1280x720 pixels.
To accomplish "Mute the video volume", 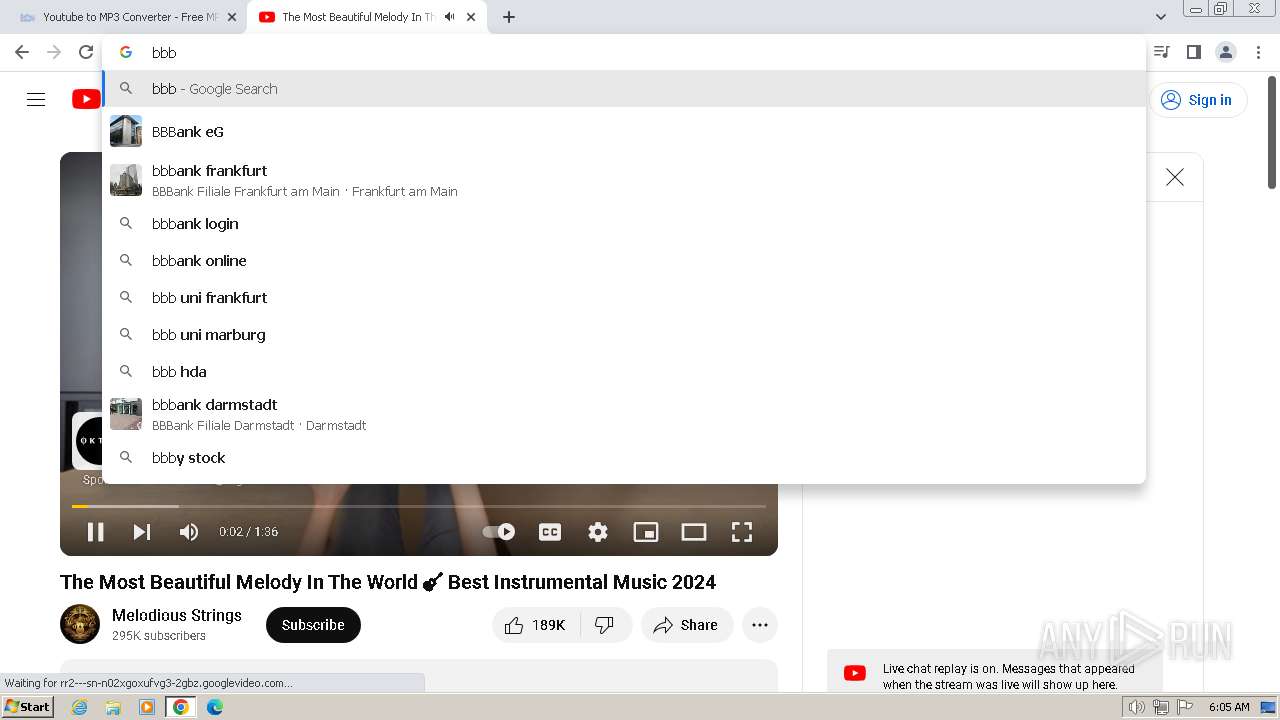I will click(x=189, y=532).
